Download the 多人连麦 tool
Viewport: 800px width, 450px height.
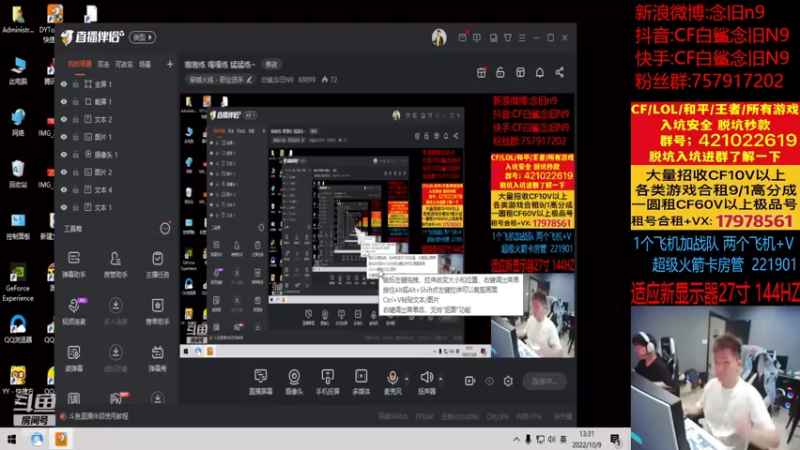point(116,311)
